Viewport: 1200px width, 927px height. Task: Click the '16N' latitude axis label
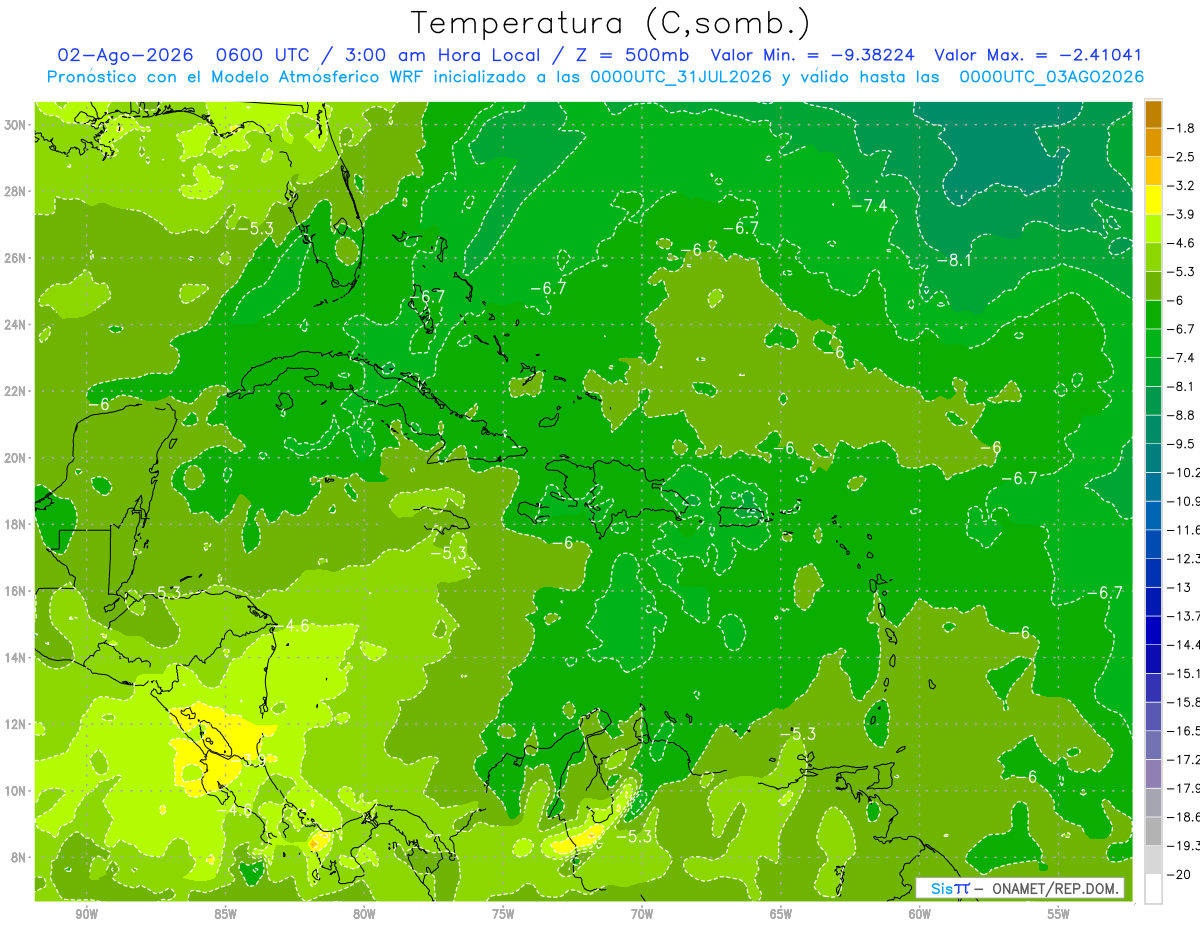pos(15,591)
